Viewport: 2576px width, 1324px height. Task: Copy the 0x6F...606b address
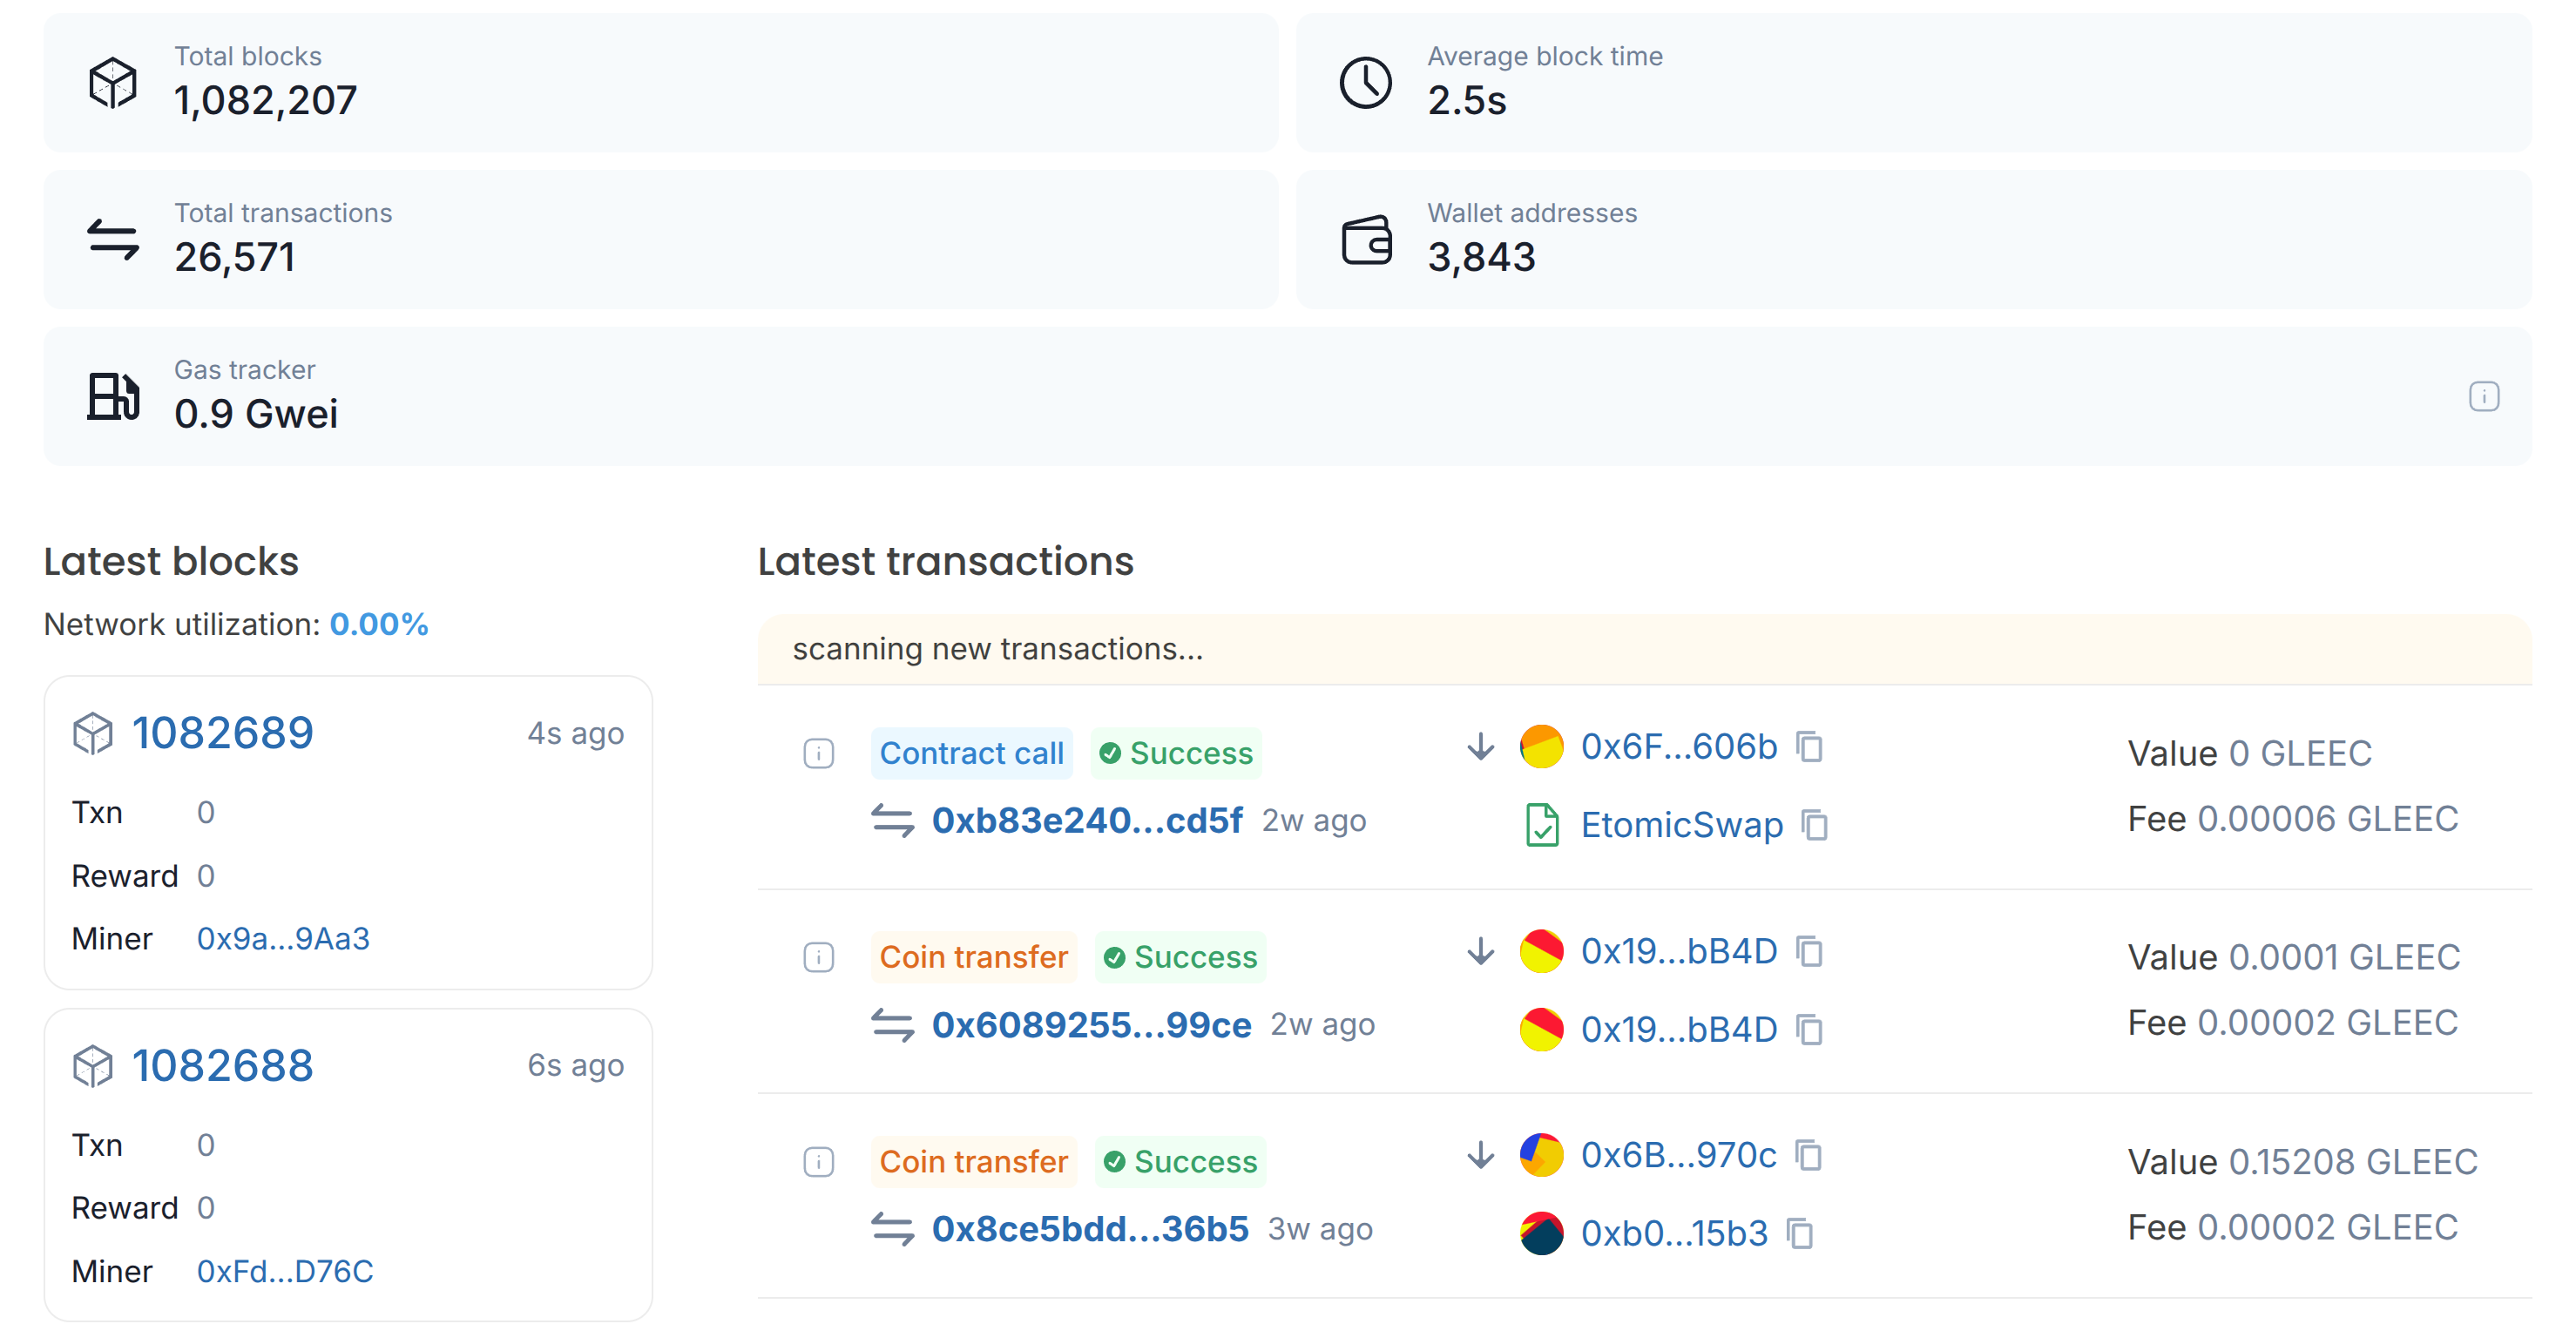pyautogui.click(x=1809, y=746)
